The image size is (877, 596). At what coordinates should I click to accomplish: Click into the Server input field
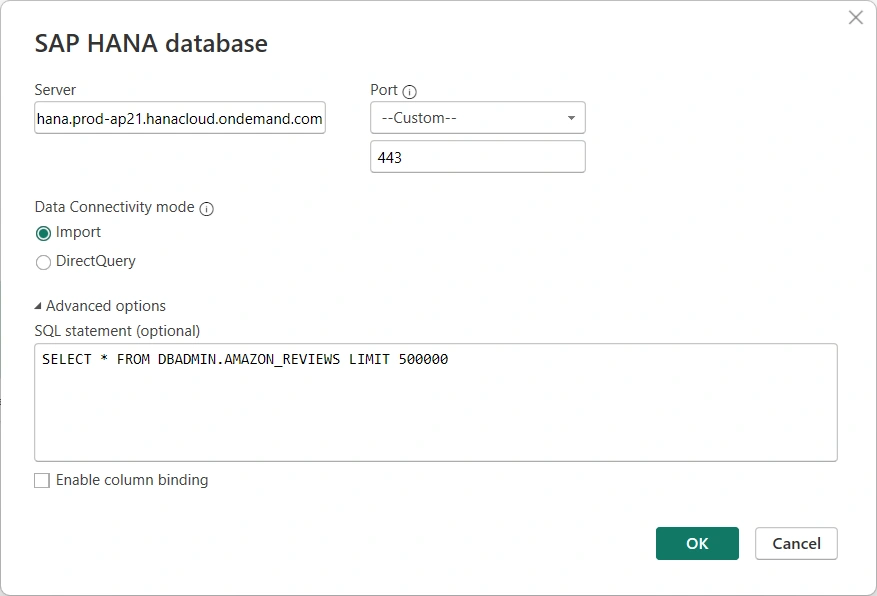pyautogui.click(x=180, y=117)
